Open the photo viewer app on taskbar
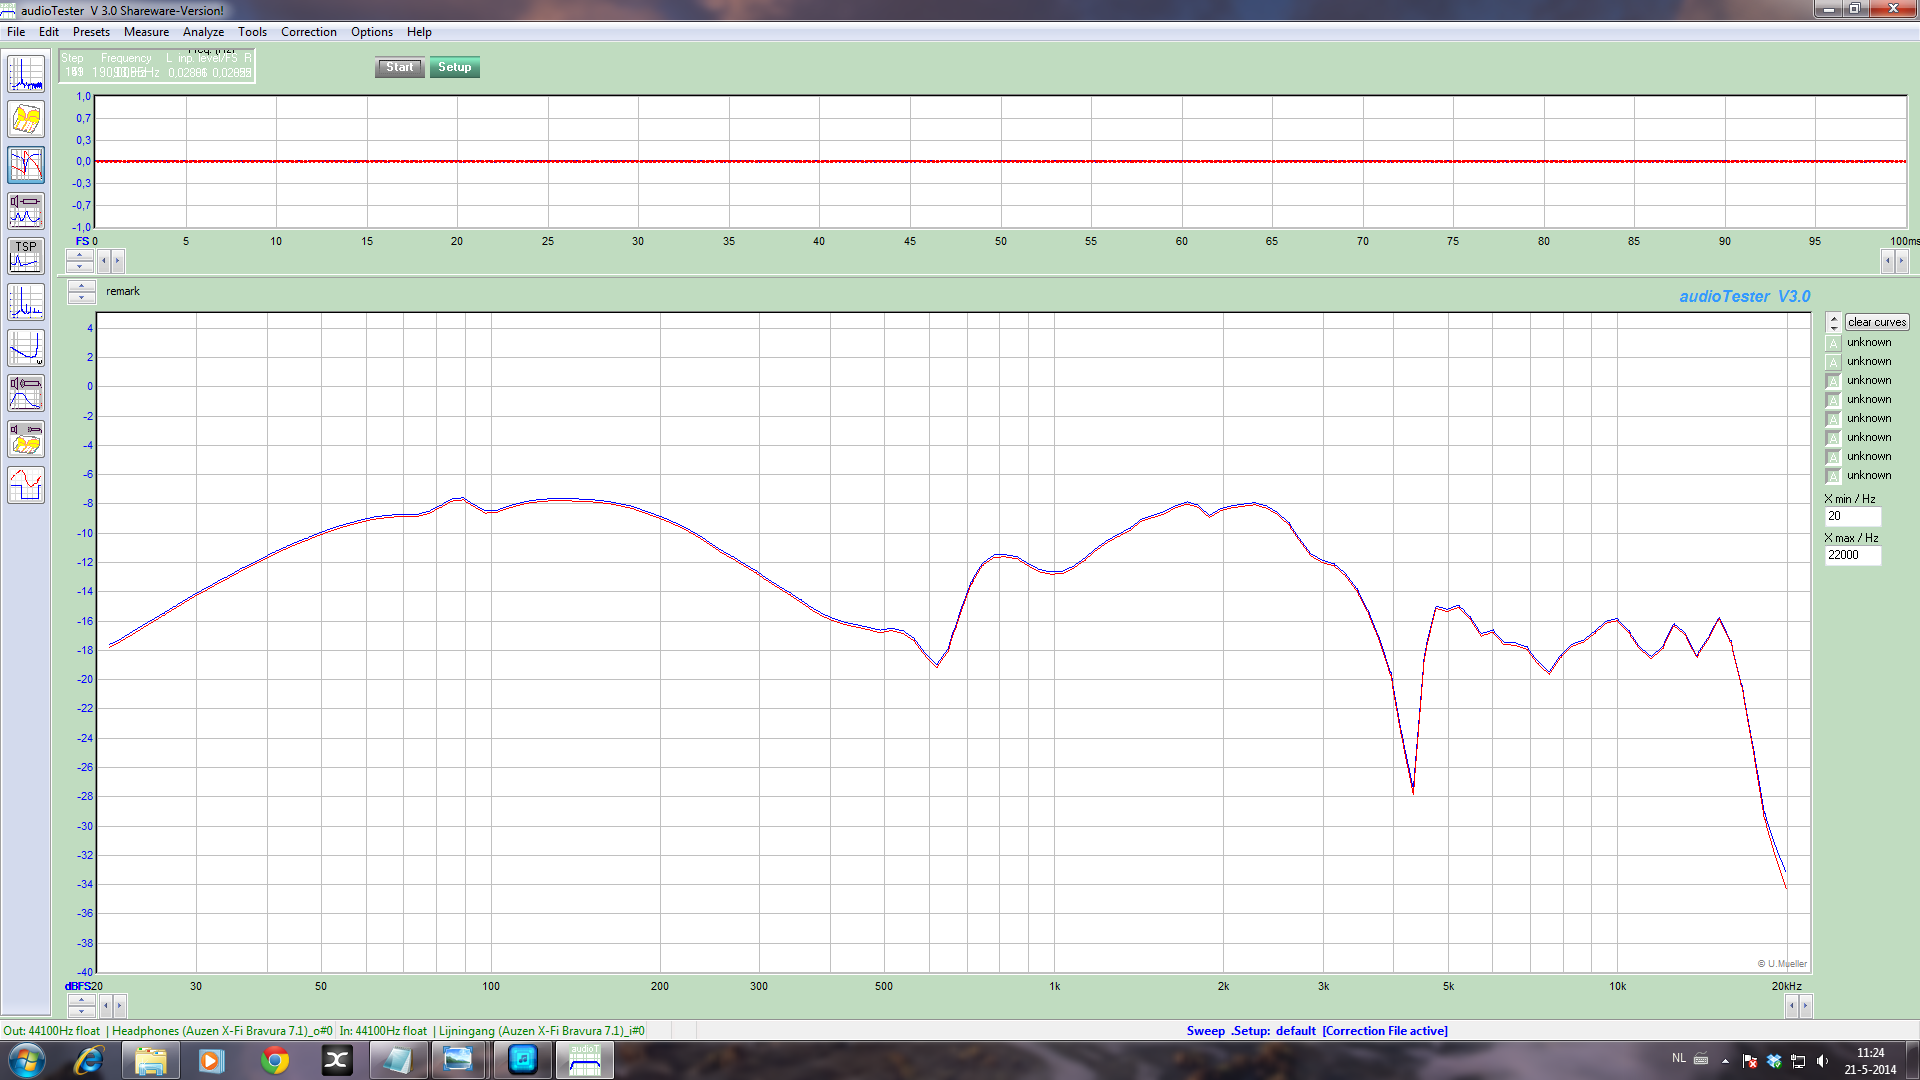Viewport: 1920px width, 1080px height. coord(459,1060)
